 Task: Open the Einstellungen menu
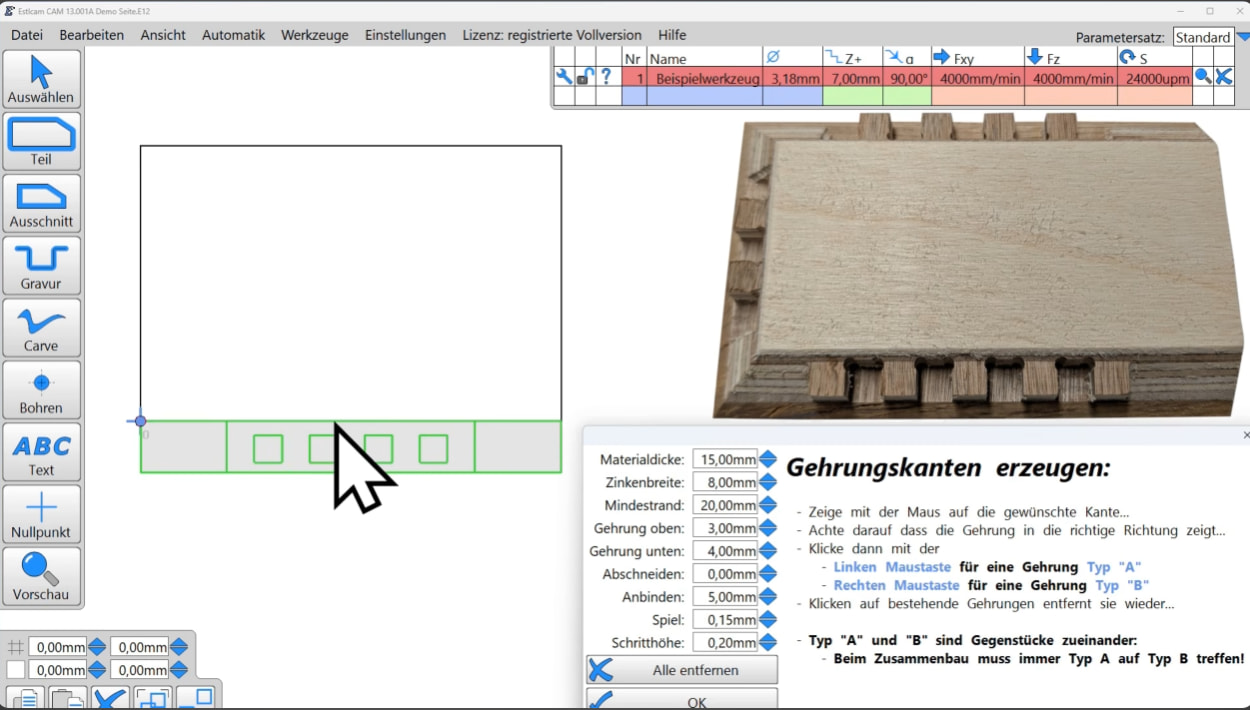click(405, 35)
